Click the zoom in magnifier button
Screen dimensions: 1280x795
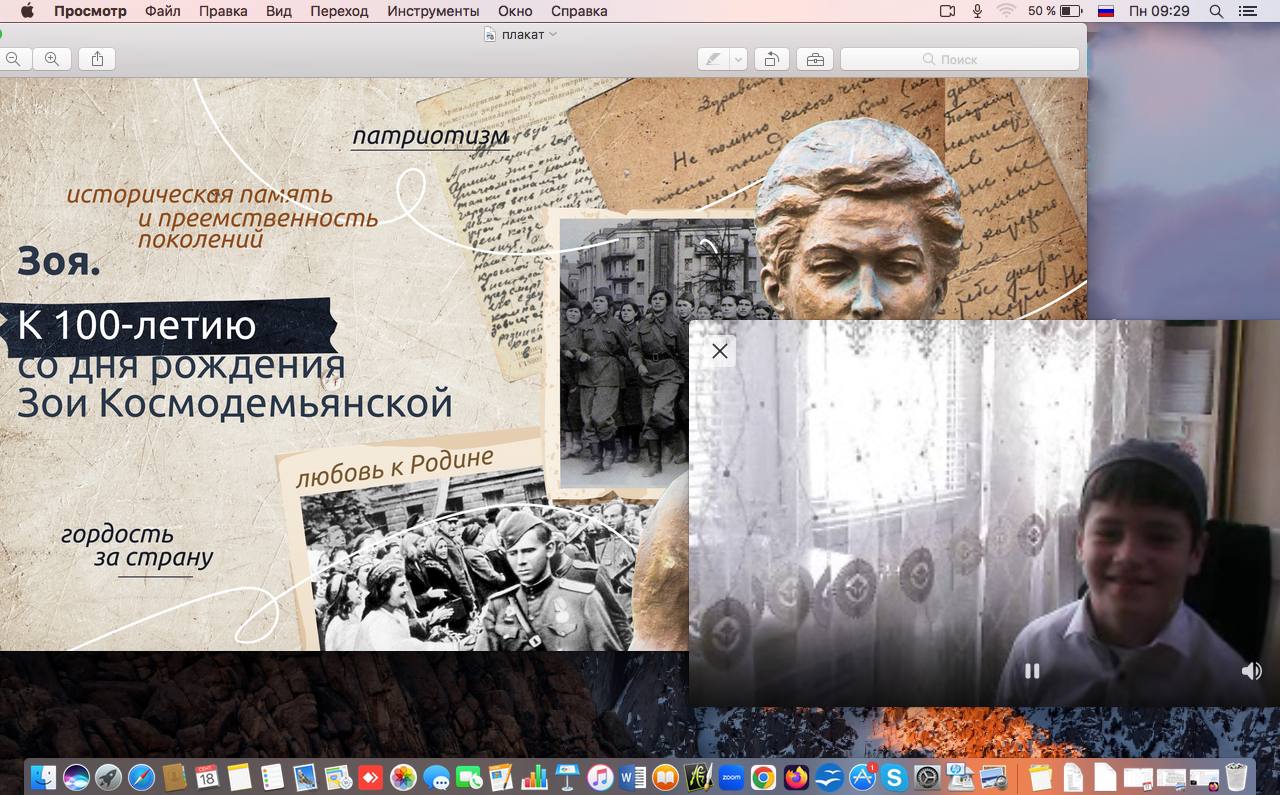pyautogui.click(x=51, y=59)
